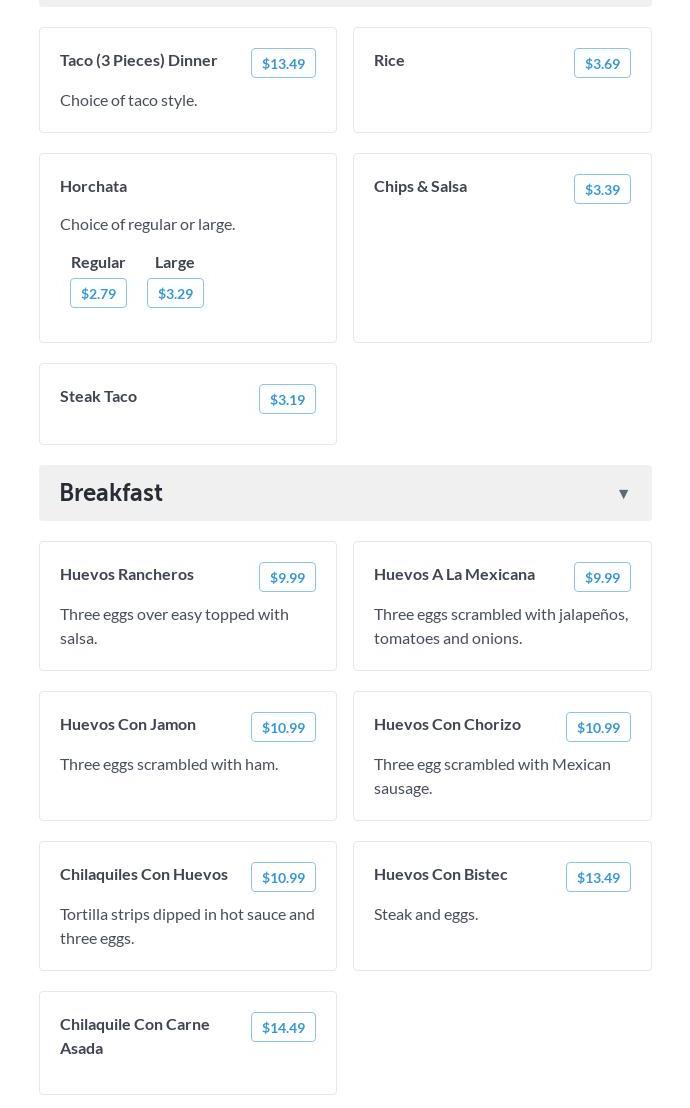Open the Huevos Con Bistec card title
This screenshot has height=1108, width=690.
(440, 874)
